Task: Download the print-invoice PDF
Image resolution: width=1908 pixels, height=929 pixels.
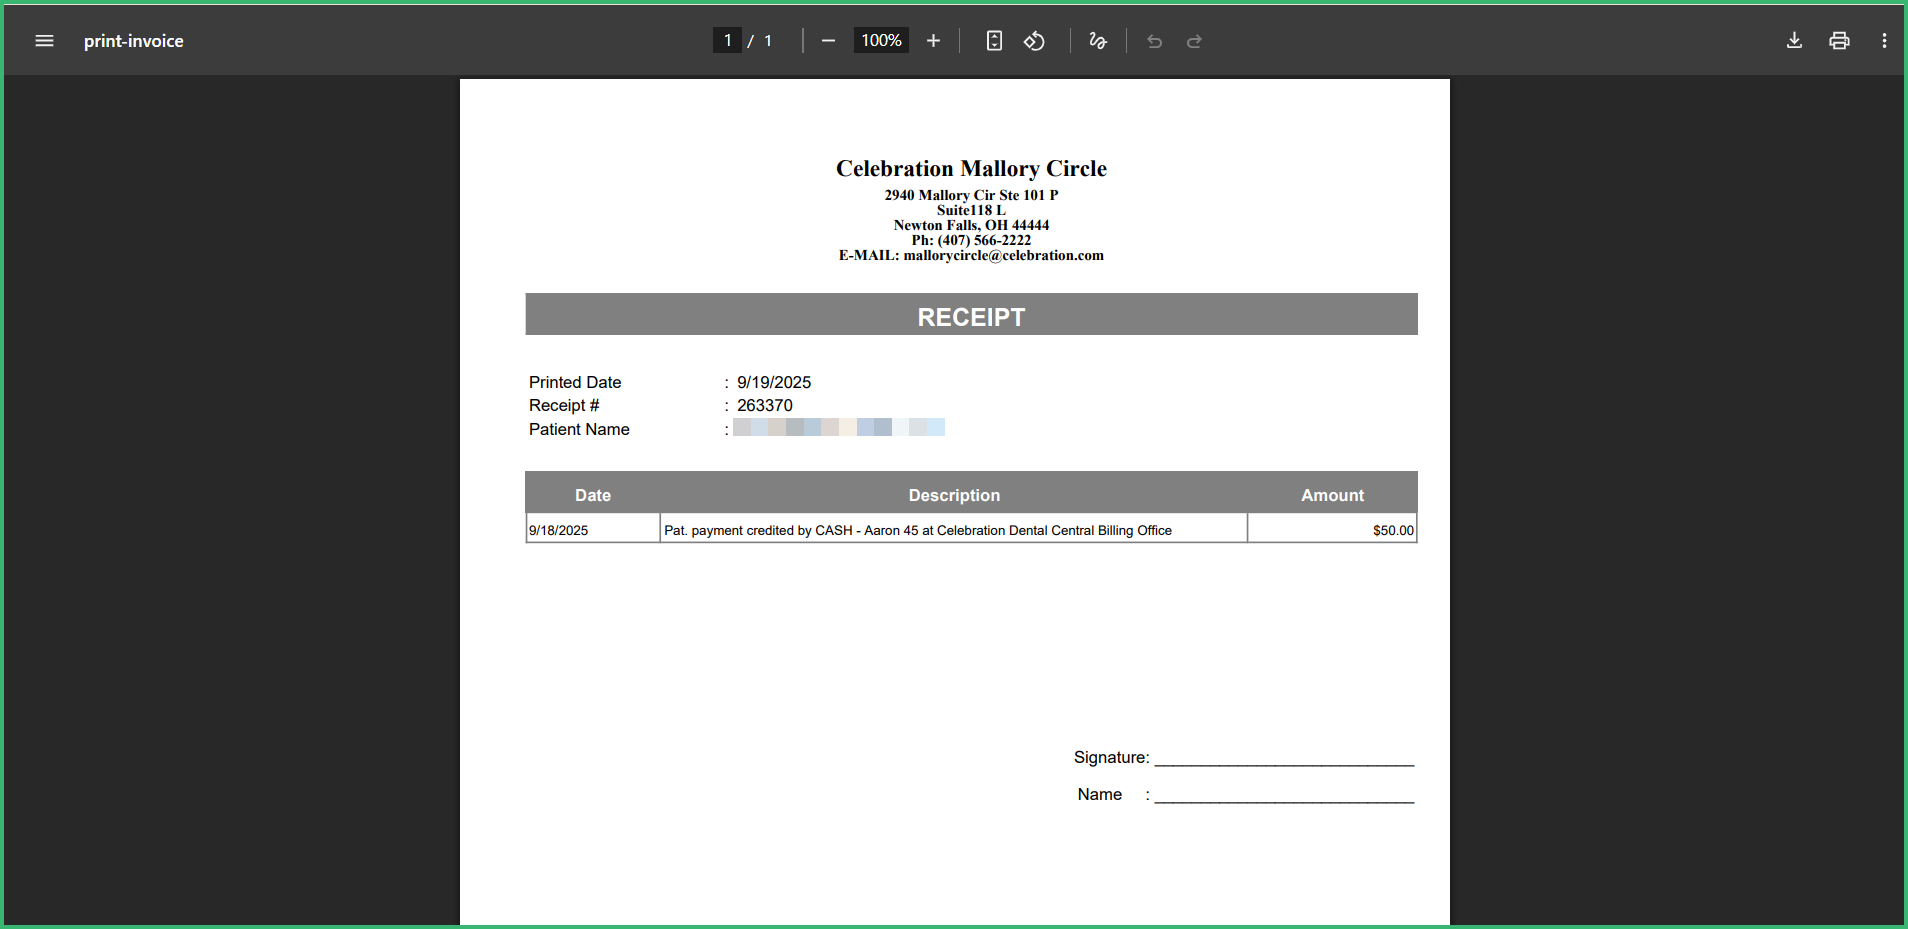Action: 1795,41
